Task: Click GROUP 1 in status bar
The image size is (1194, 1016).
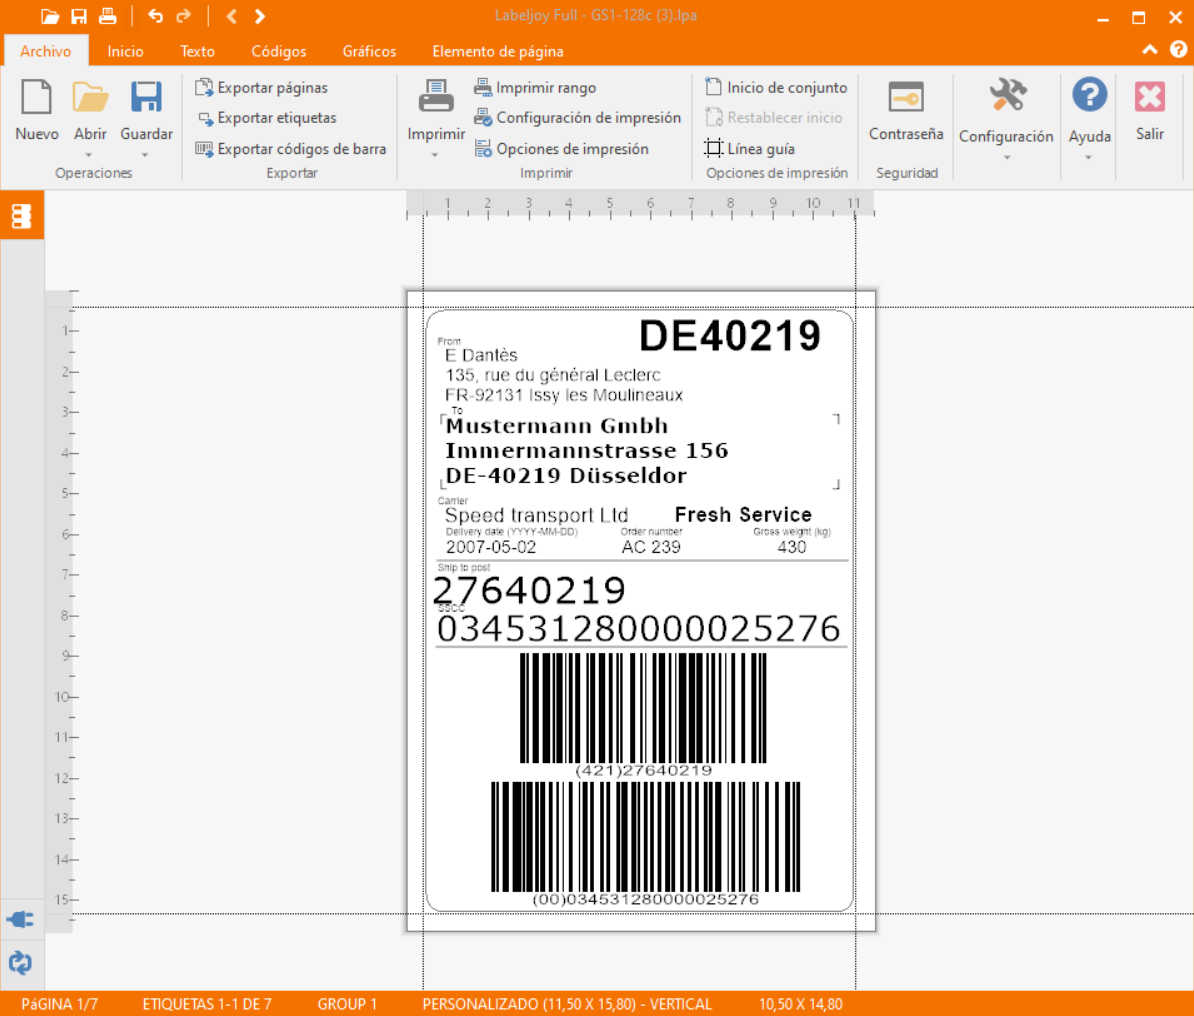Action: [347, 1005]
